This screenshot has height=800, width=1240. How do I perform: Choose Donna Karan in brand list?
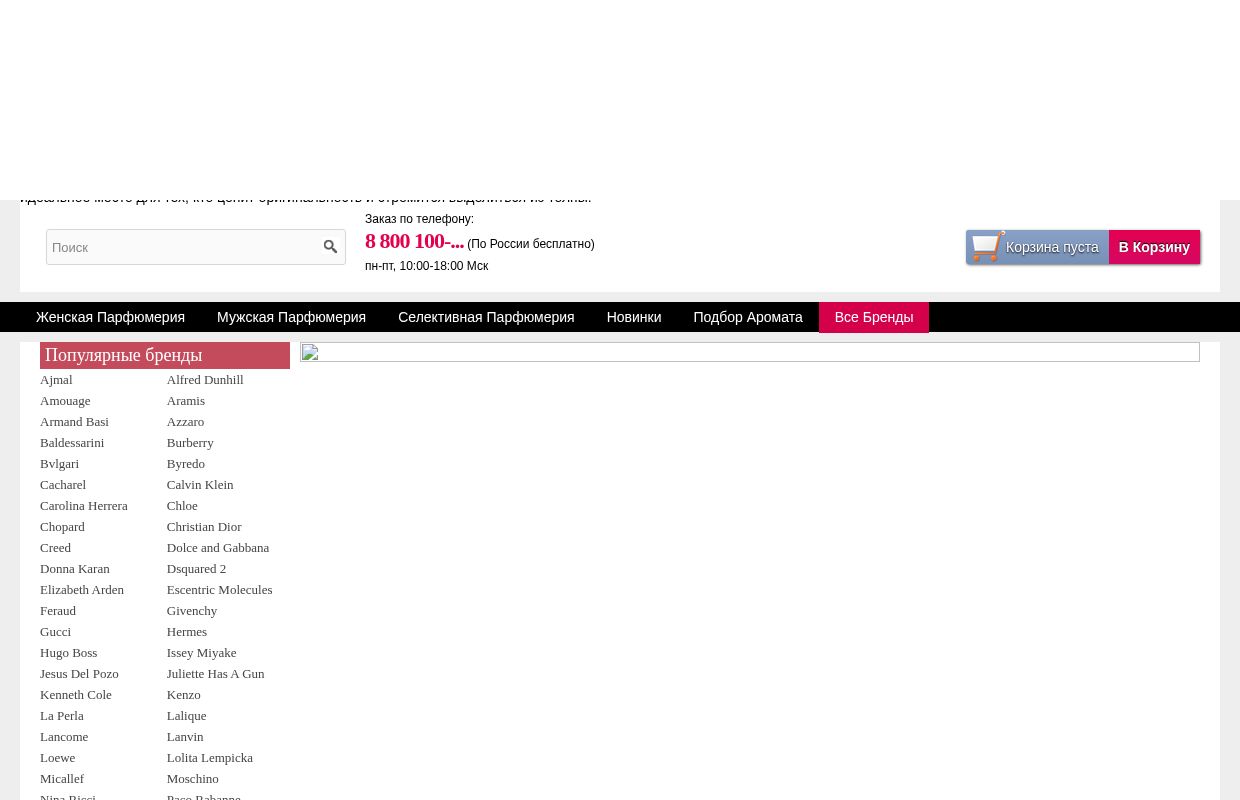pos(75,569)
